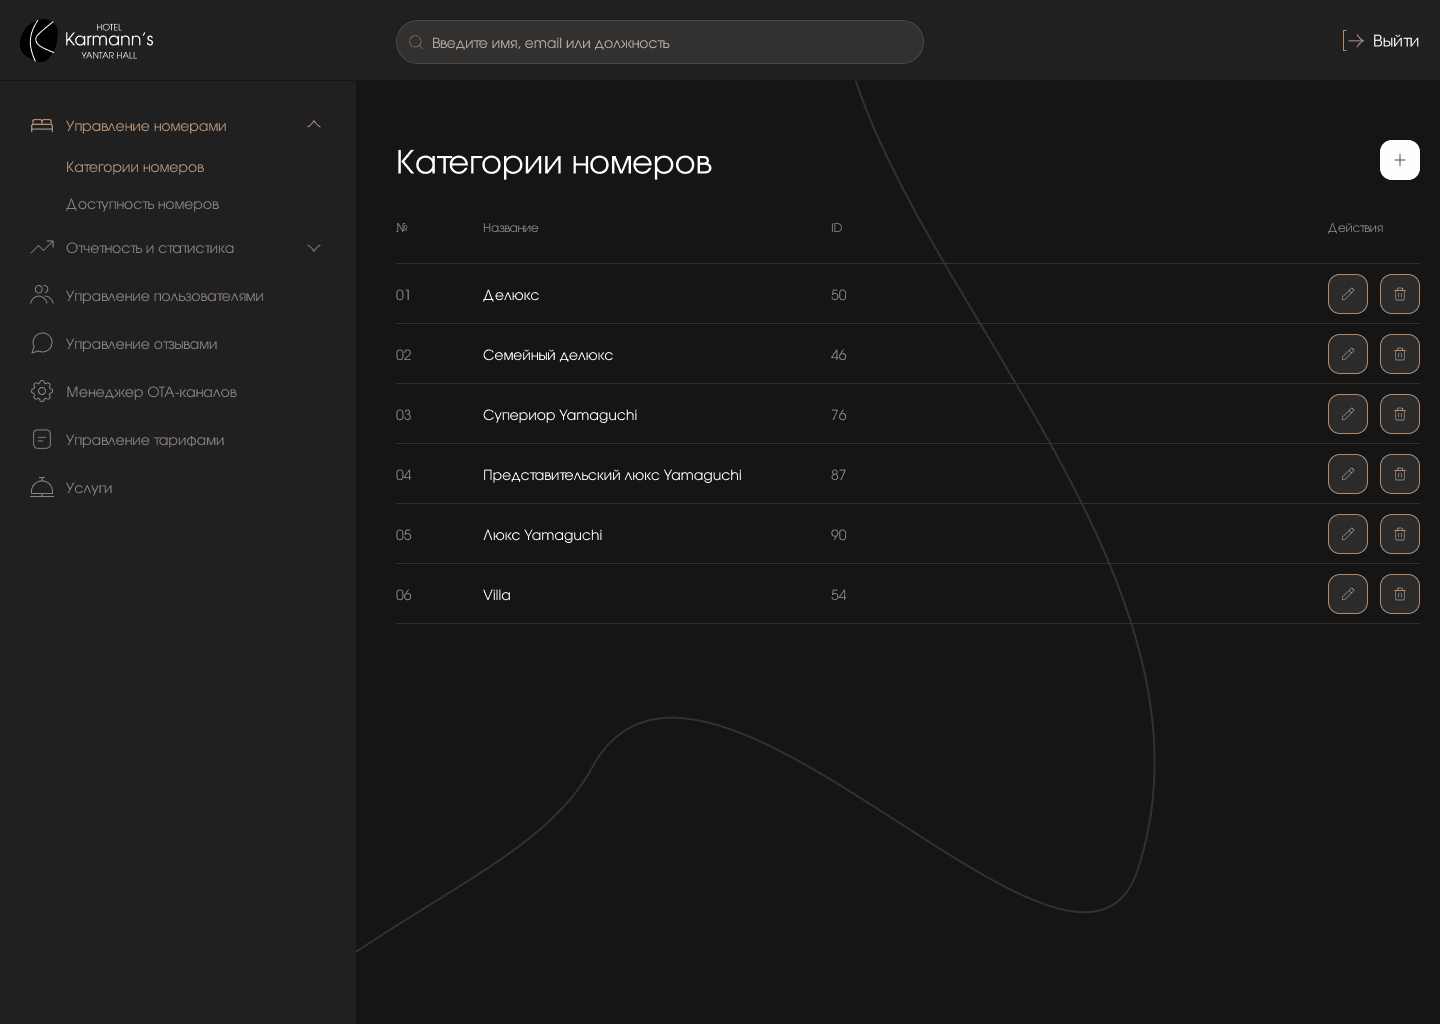
Task: Go to Доступность номеров in sidebar
Action: [142, 204]
